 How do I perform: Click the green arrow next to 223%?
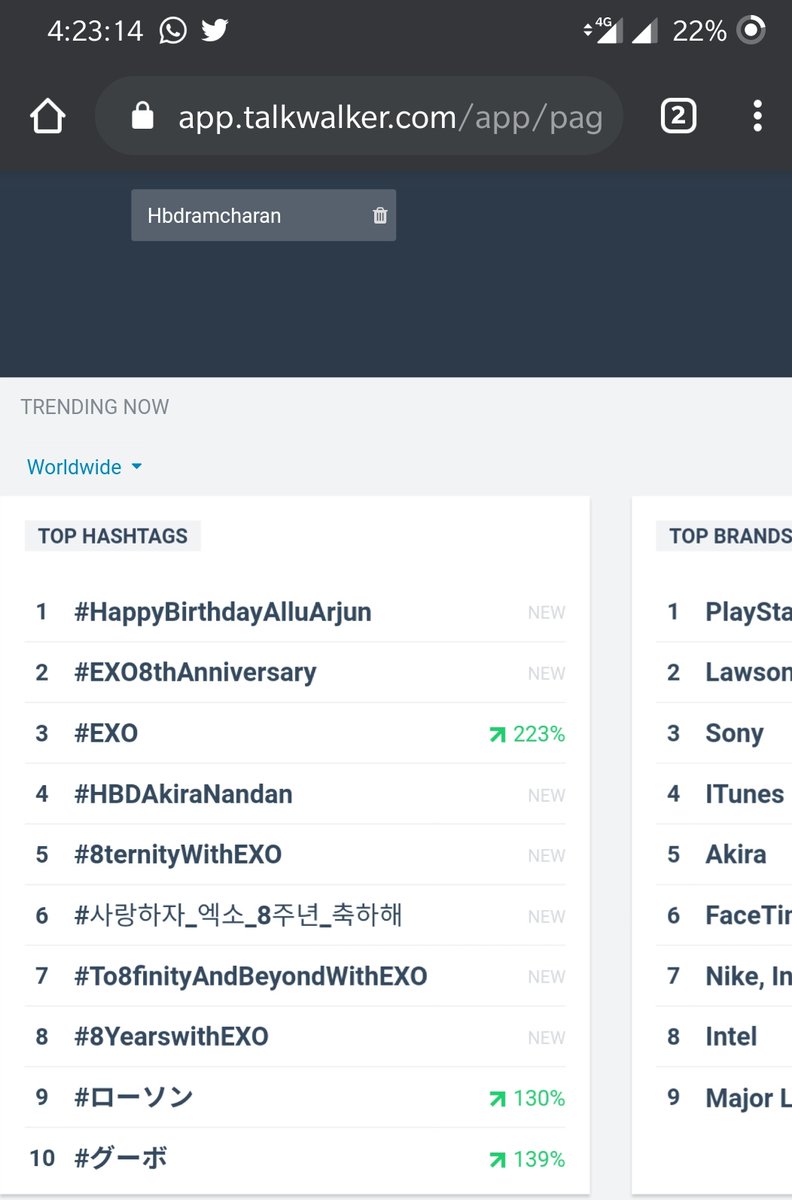point(497,735)
